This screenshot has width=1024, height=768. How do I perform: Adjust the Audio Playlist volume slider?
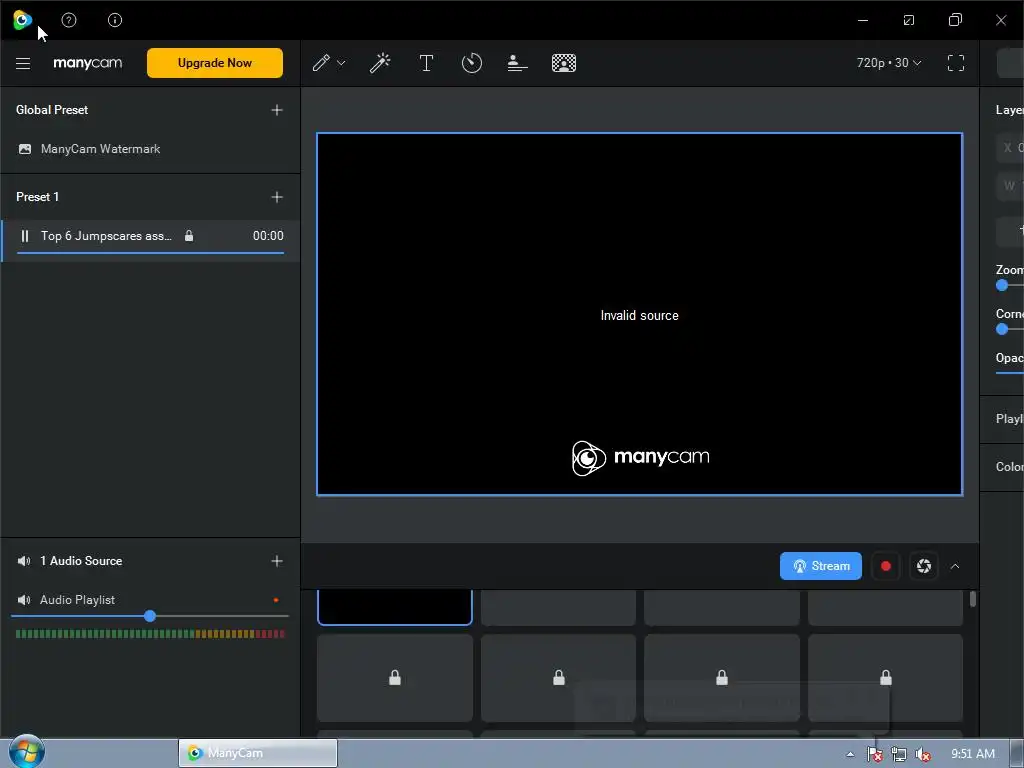150,616
